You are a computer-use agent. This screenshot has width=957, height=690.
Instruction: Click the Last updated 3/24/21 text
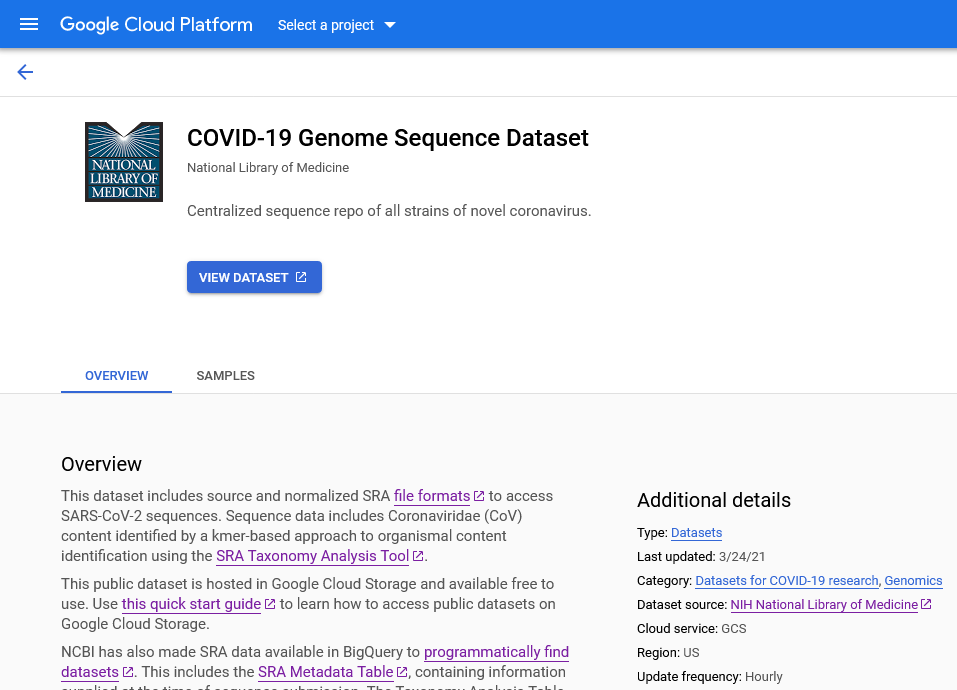click(701, 556)
